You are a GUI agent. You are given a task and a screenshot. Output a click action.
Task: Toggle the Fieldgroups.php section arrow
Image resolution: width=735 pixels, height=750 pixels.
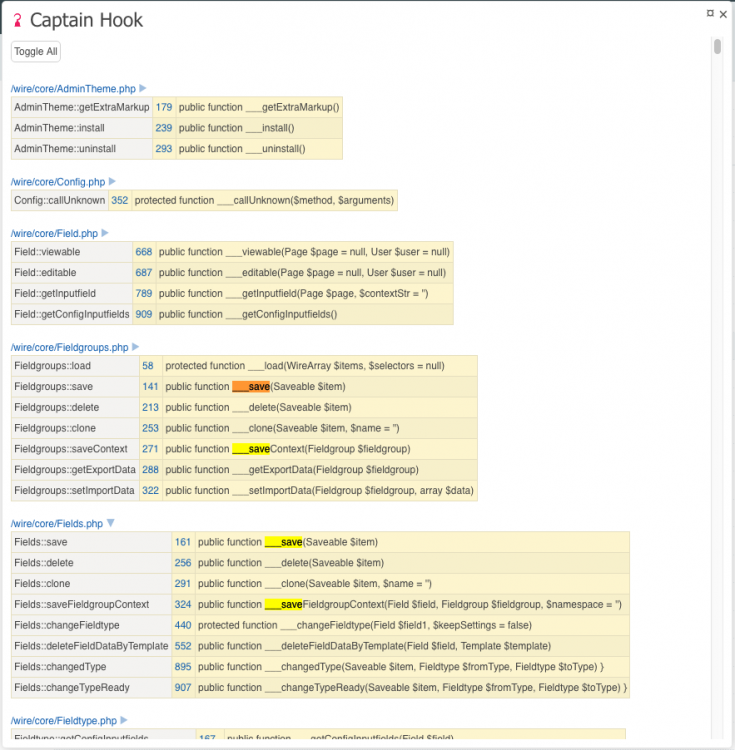pos(136,347)
